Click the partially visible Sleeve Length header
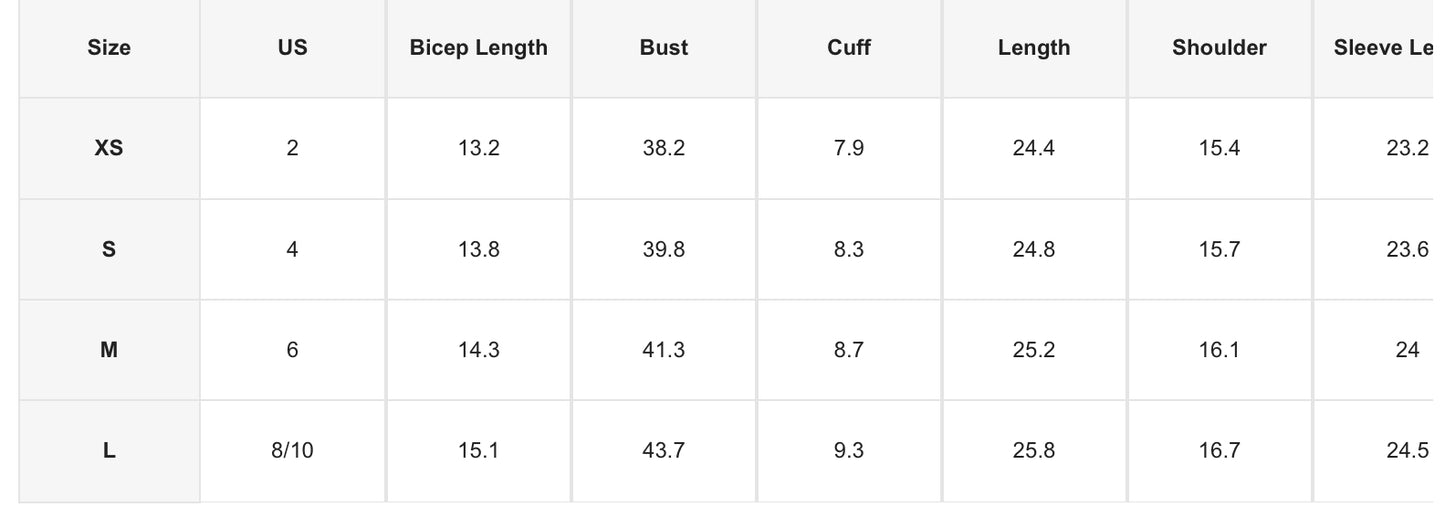This screenshot has width=1445, height=507. point(1384,47)
